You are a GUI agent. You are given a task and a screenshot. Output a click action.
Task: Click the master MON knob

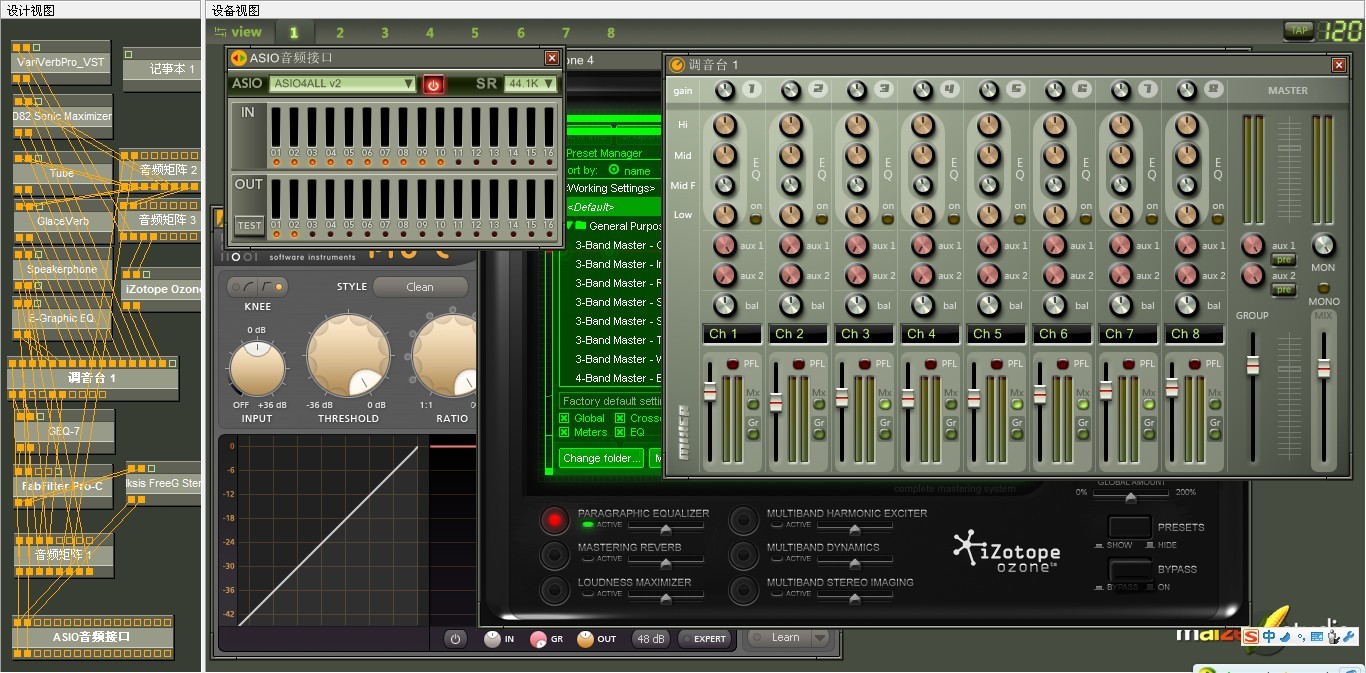click(x=1323, y=245)
